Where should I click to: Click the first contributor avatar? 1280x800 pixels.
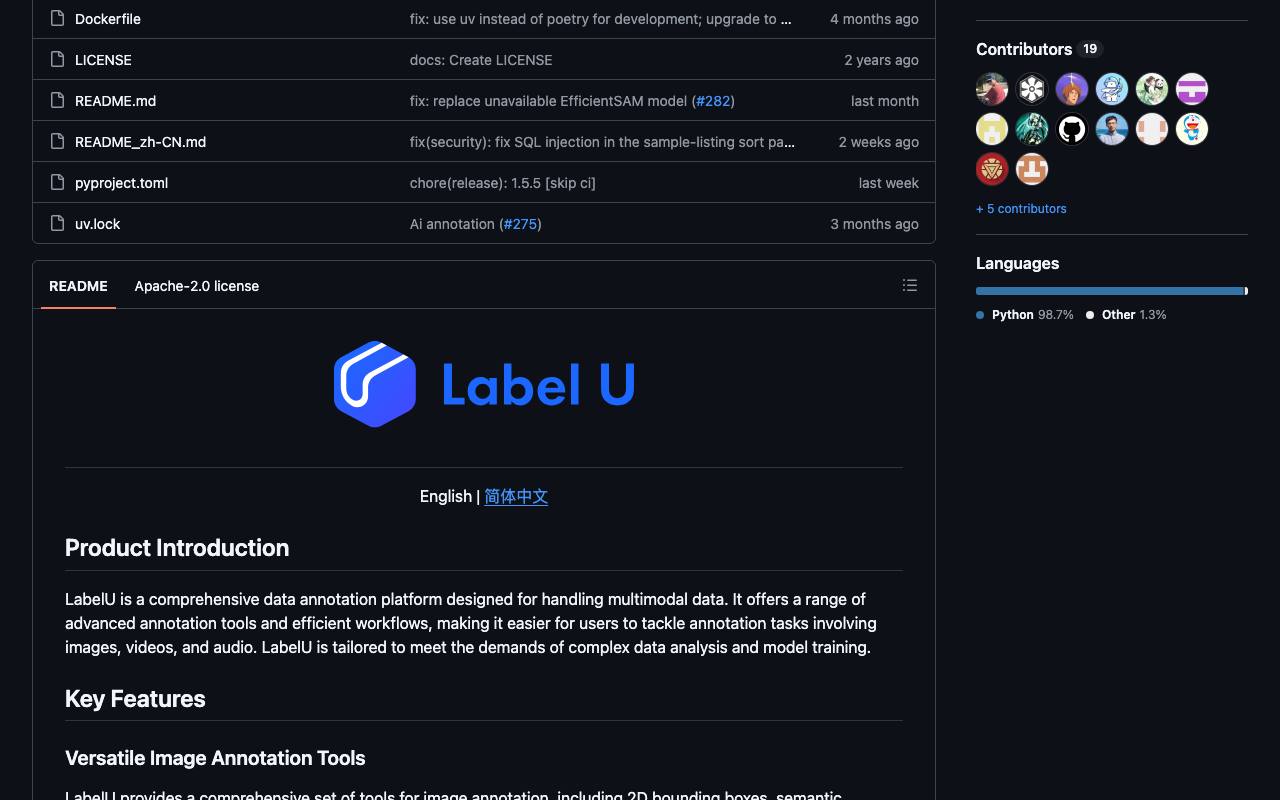point(992,89)
